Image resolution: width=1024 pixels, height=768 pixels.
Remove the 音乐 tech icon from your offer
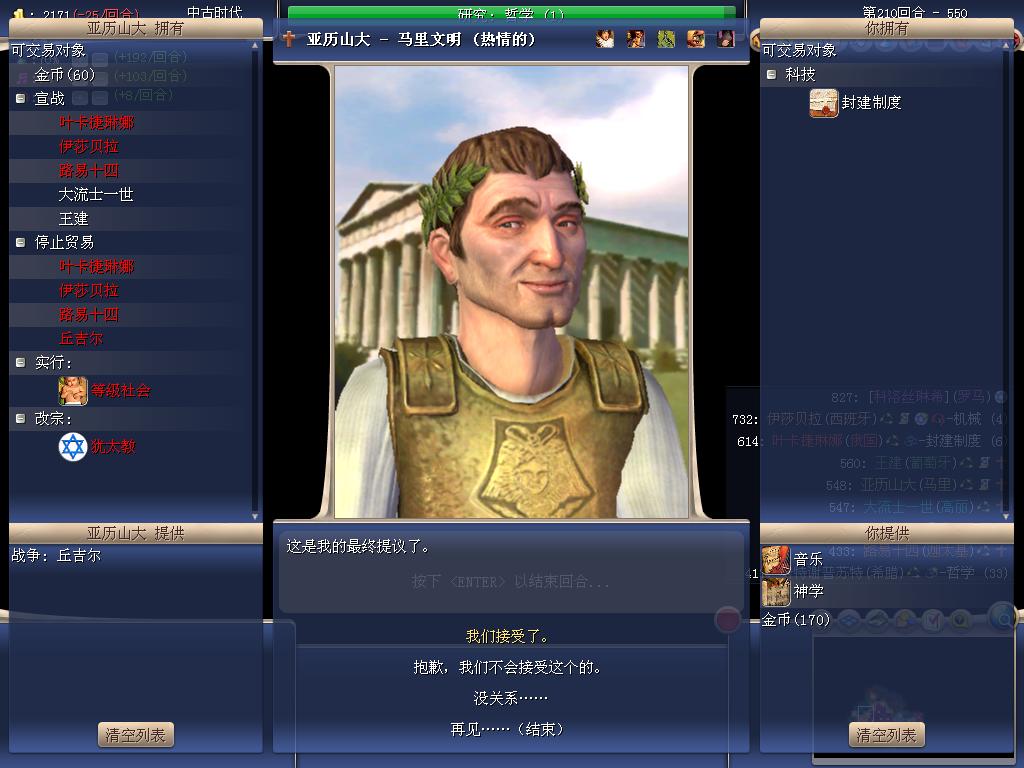pyautogui.click(x=776, y=560)
